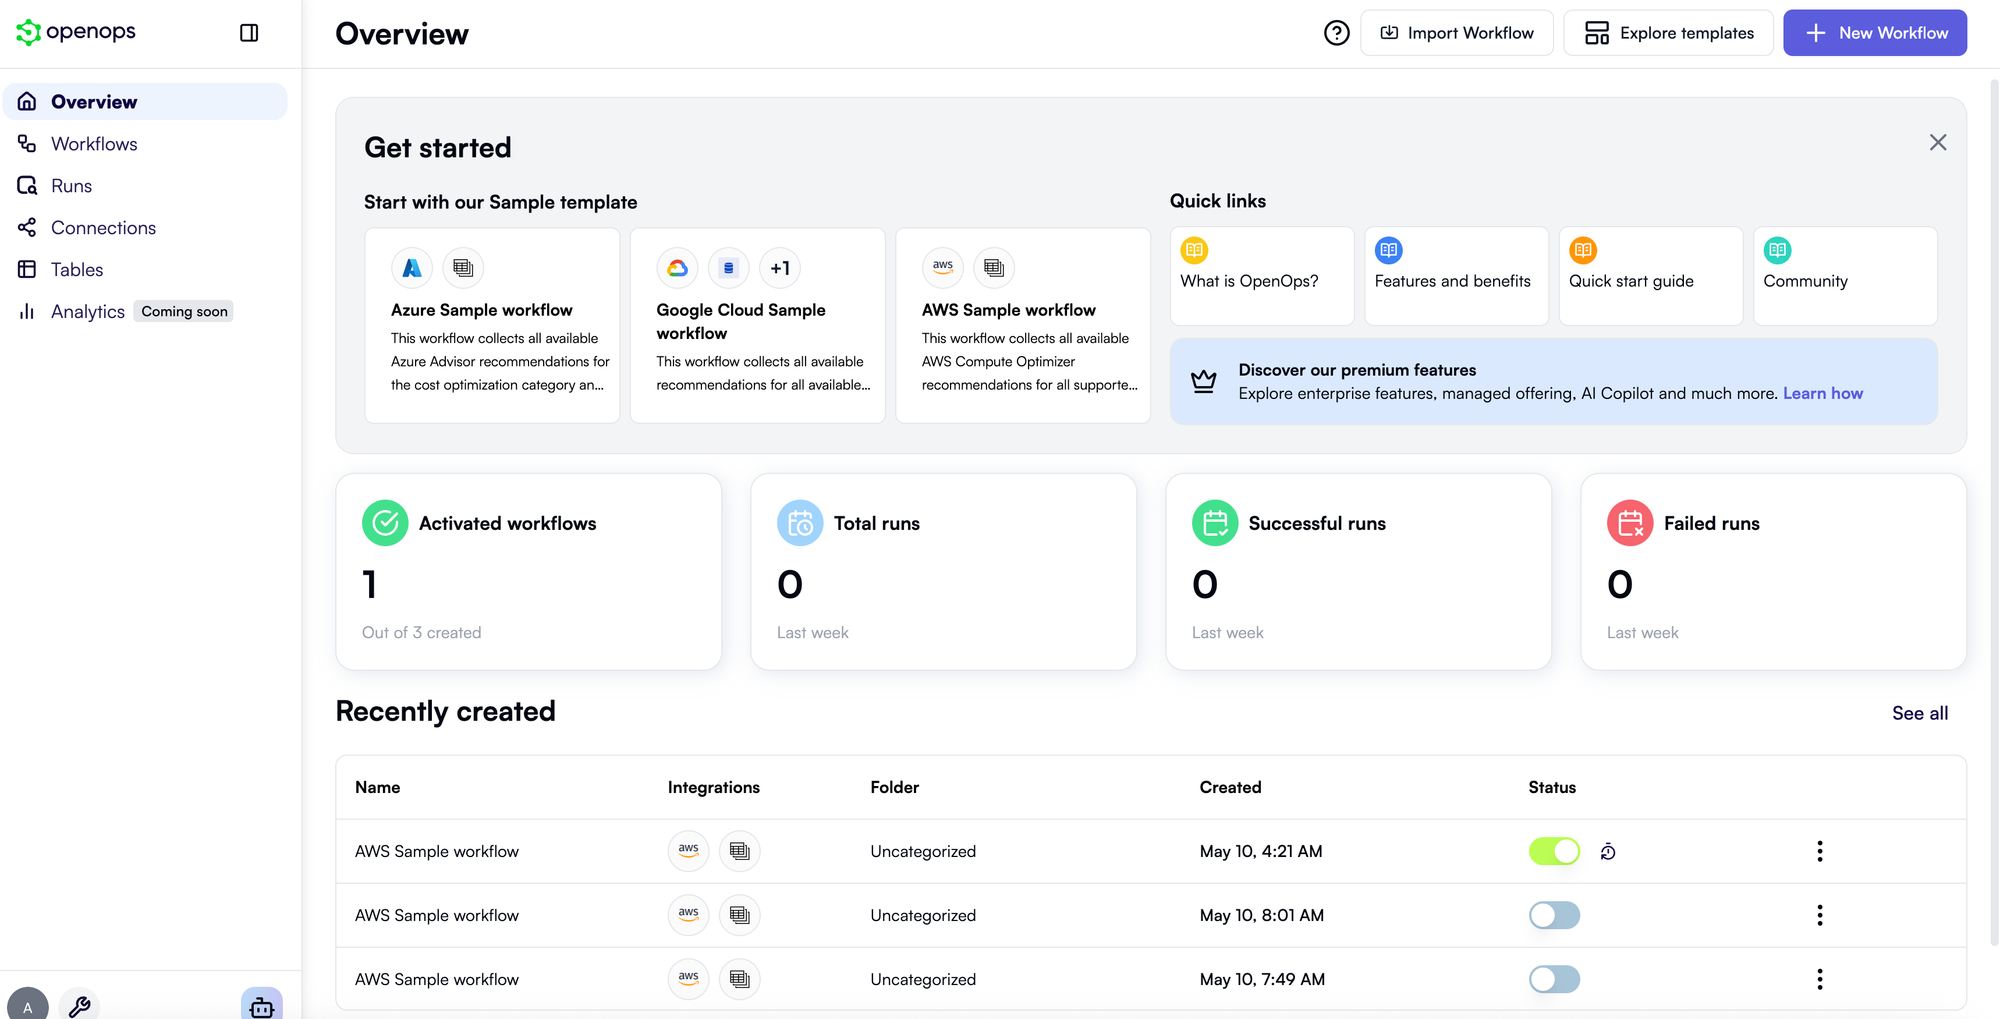
Task: Collapse the sidebar panel icon
Action: click(249, 33)
